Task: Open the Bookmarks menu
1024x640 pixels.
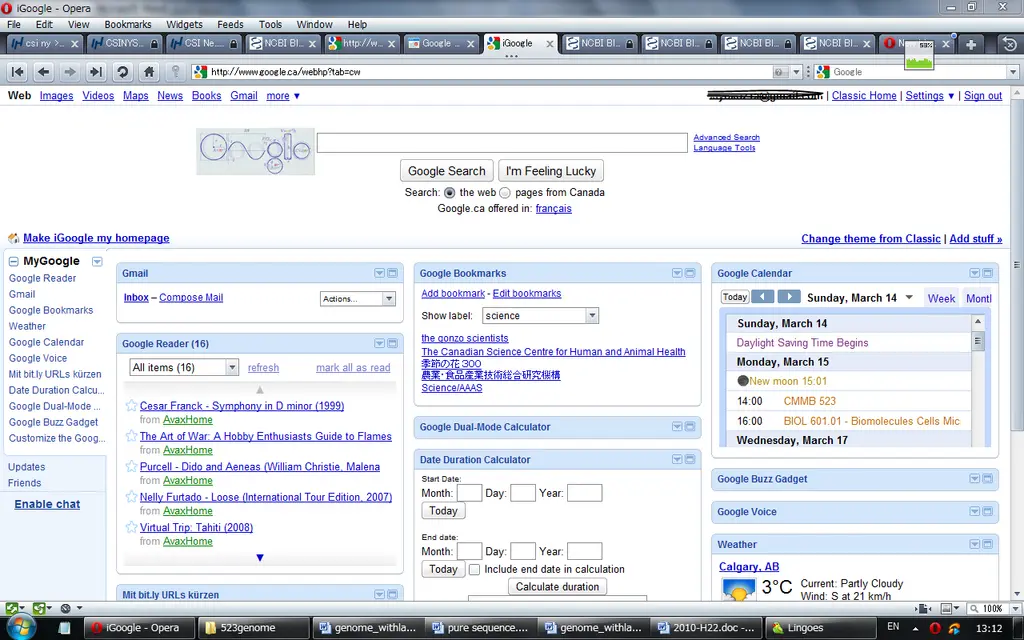Action: tap(128, 24)
